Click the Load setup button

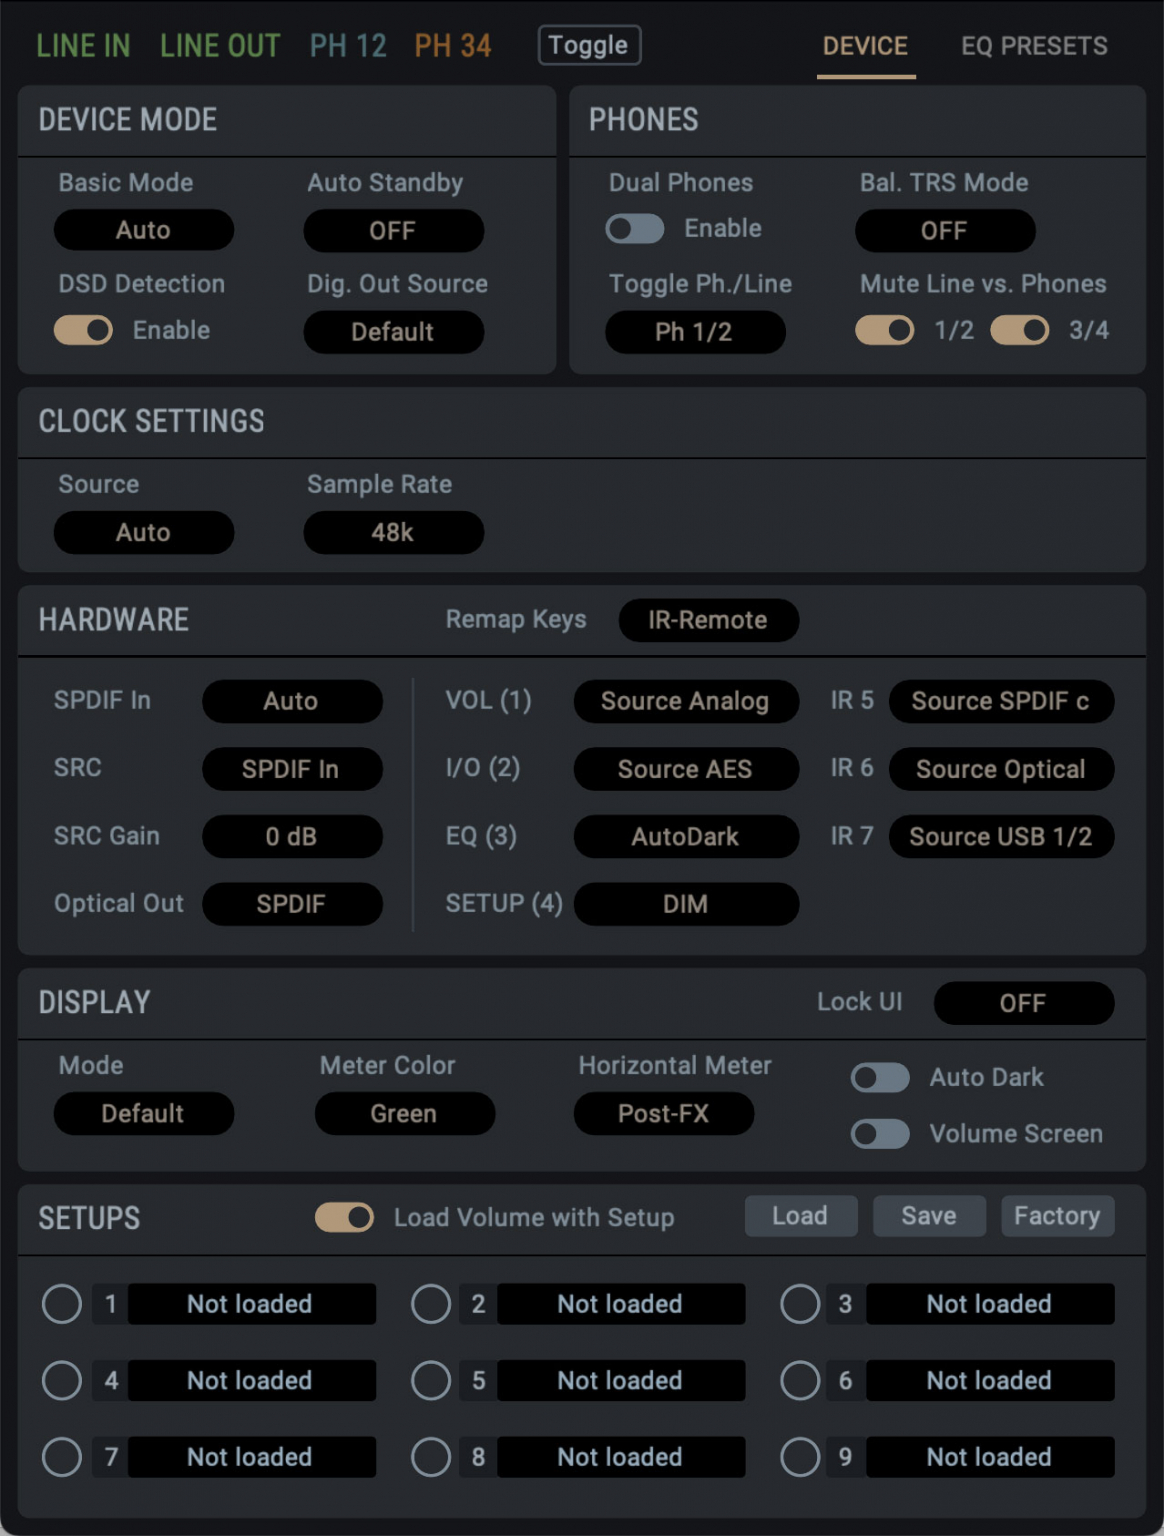(x=801, y=1216)
